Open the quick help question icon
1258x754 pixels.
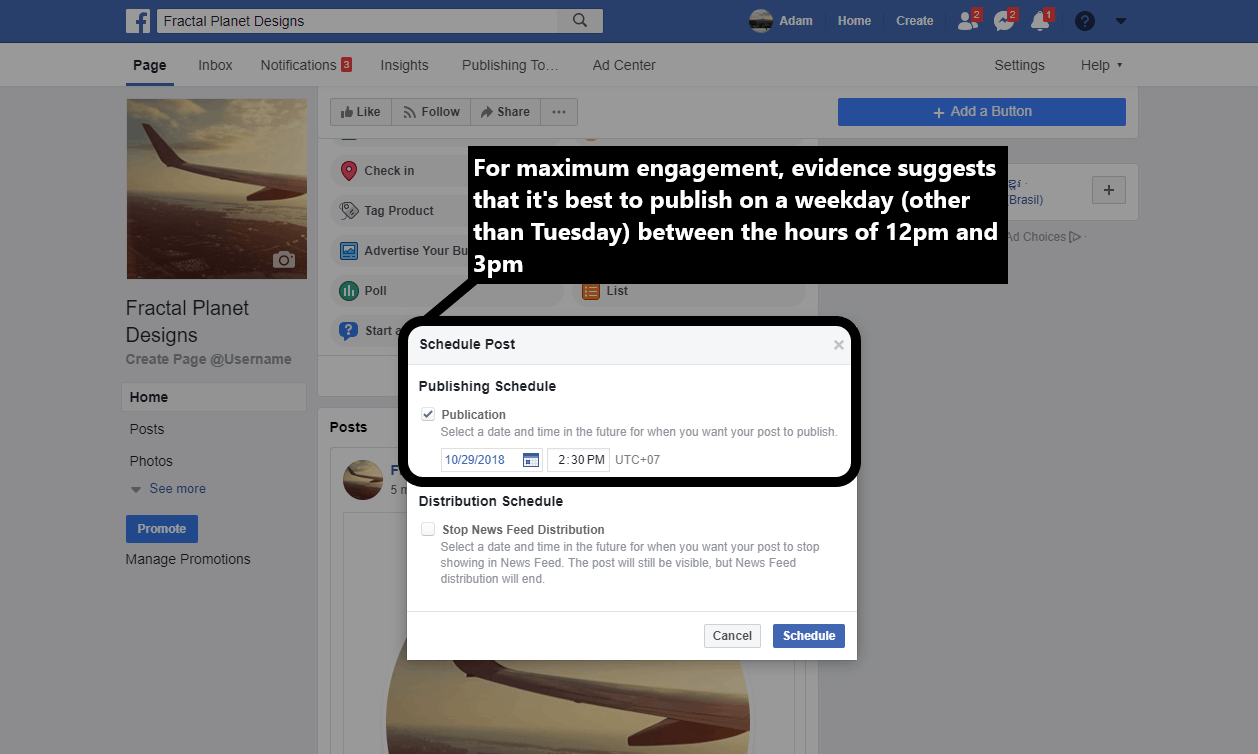pos(1085,21)
